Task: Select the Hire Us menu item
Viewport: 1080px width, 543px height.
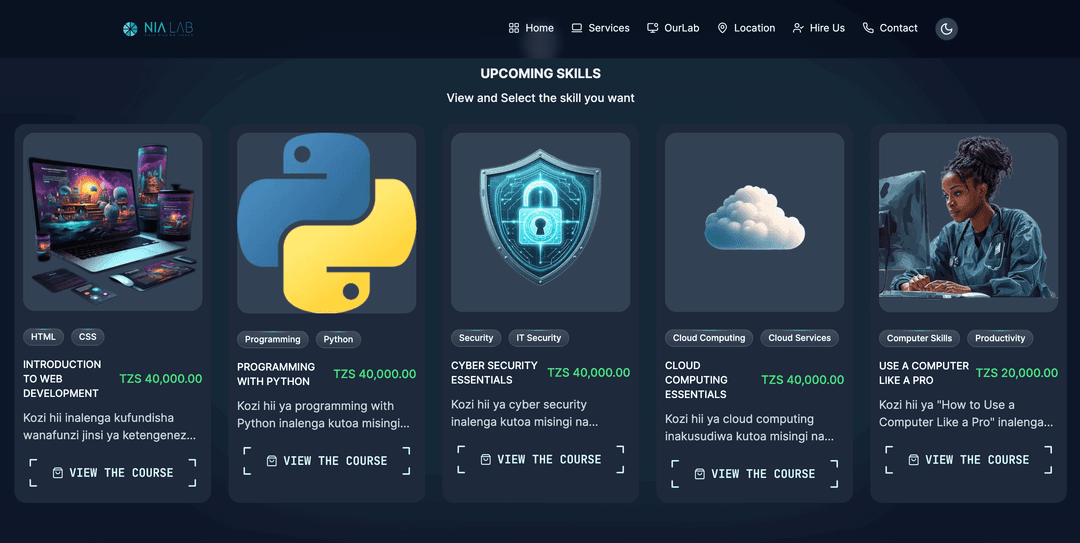Action: coord(818,28)
